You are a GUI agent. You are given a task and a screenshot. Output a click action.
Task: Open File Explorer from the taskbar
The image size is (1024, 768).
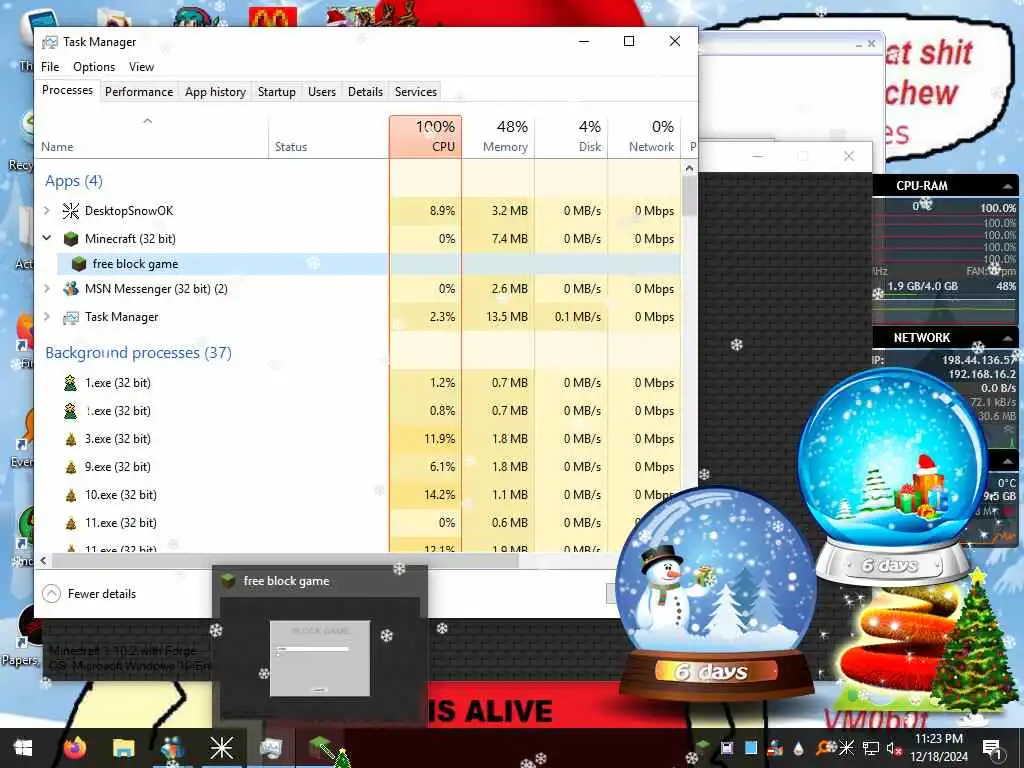pos(123,748)
